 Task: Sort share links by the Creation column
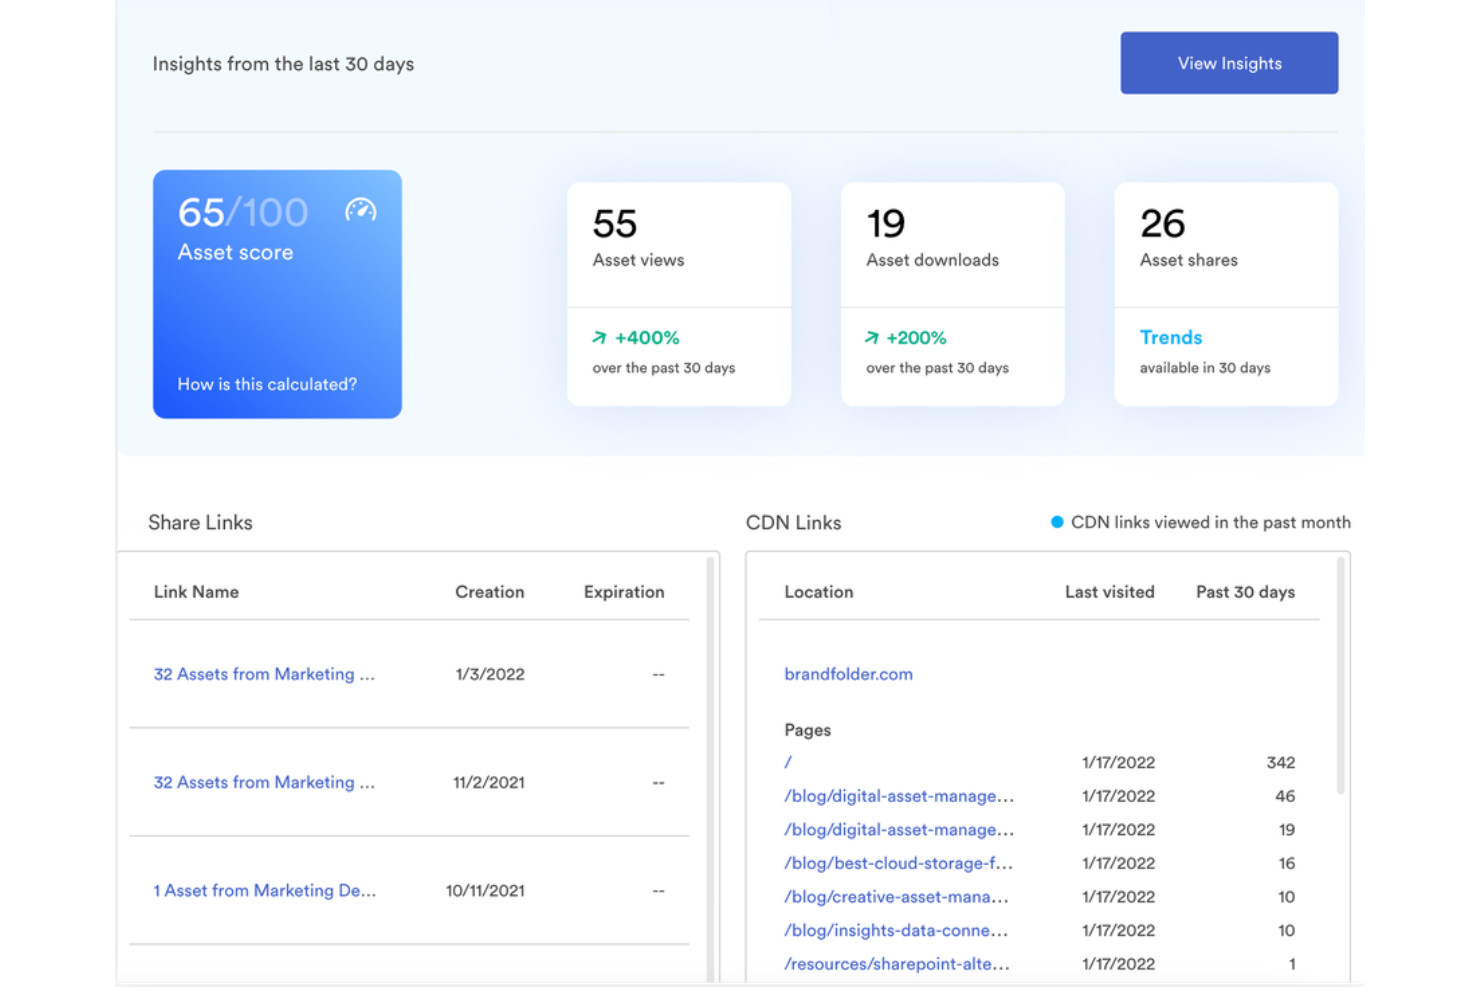(489, 591)
